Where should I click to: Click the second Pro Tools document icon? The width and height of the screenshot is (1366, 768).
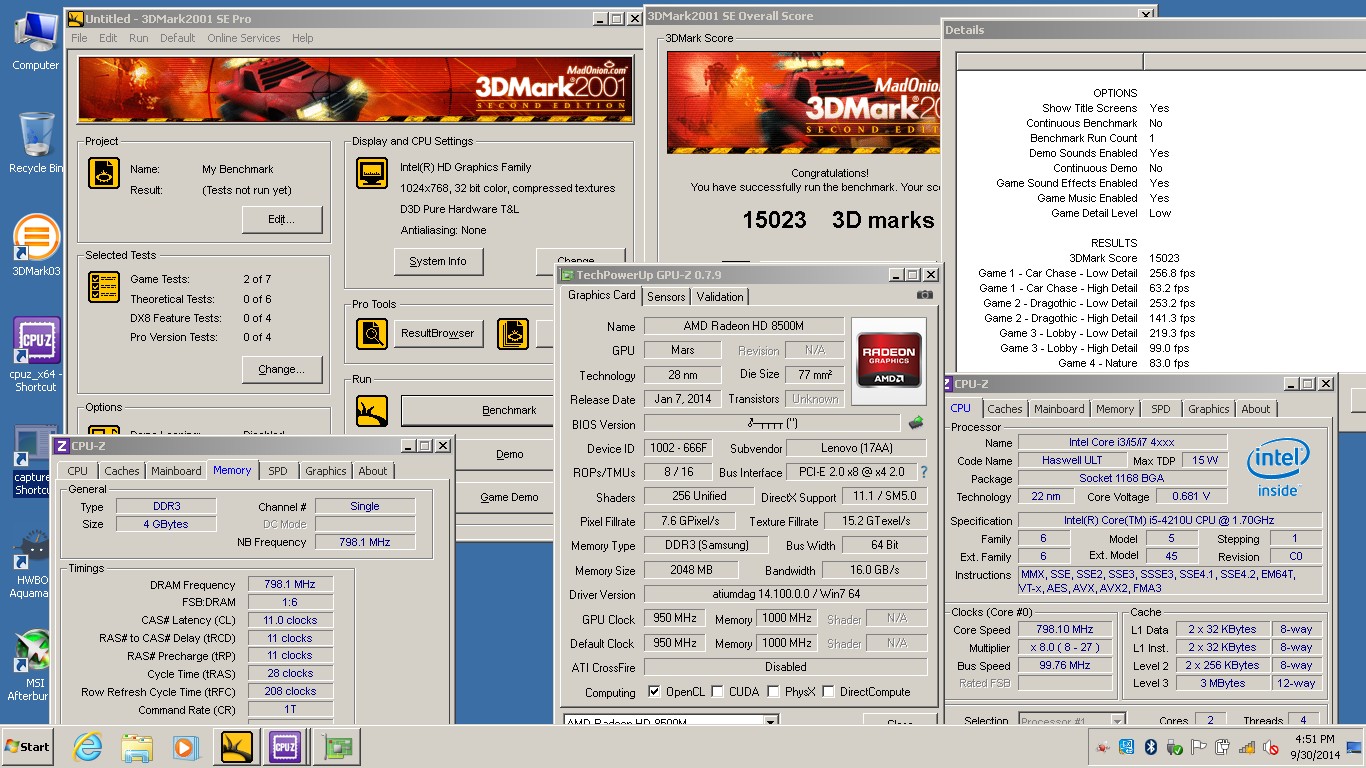click(513, 333)
